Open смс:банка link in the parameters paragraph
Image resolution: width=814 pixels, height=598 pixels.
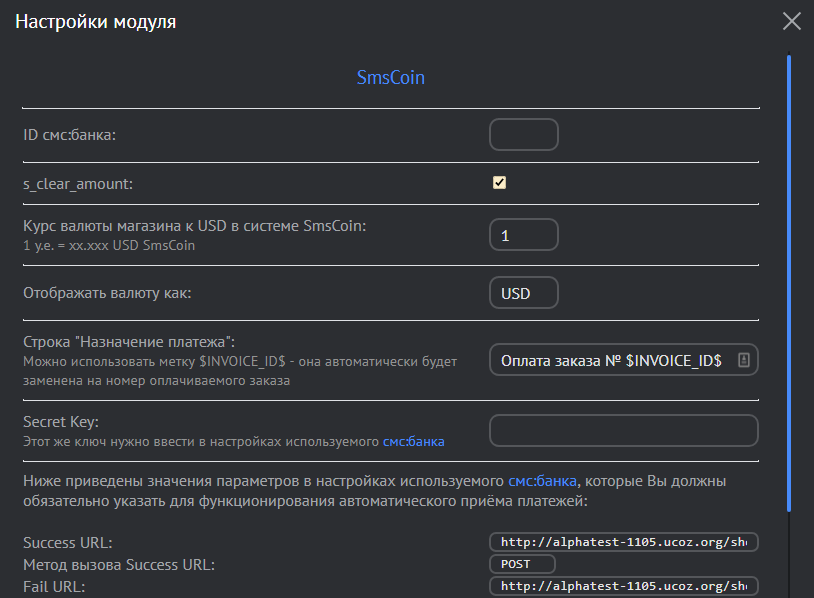click(542, 481)
